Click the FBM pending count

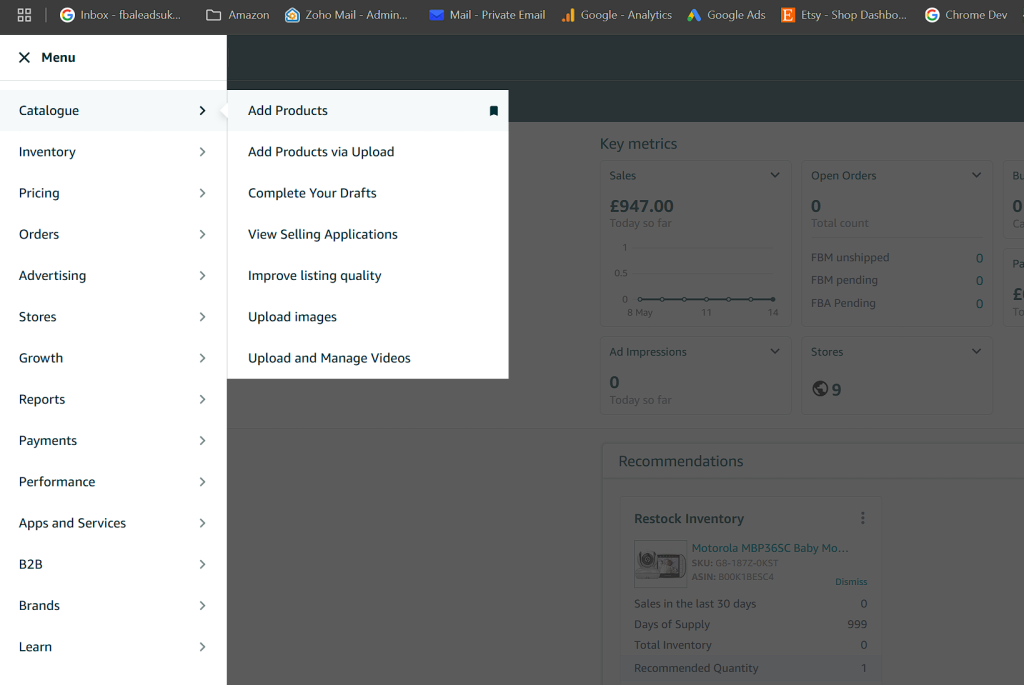(979, 281)
